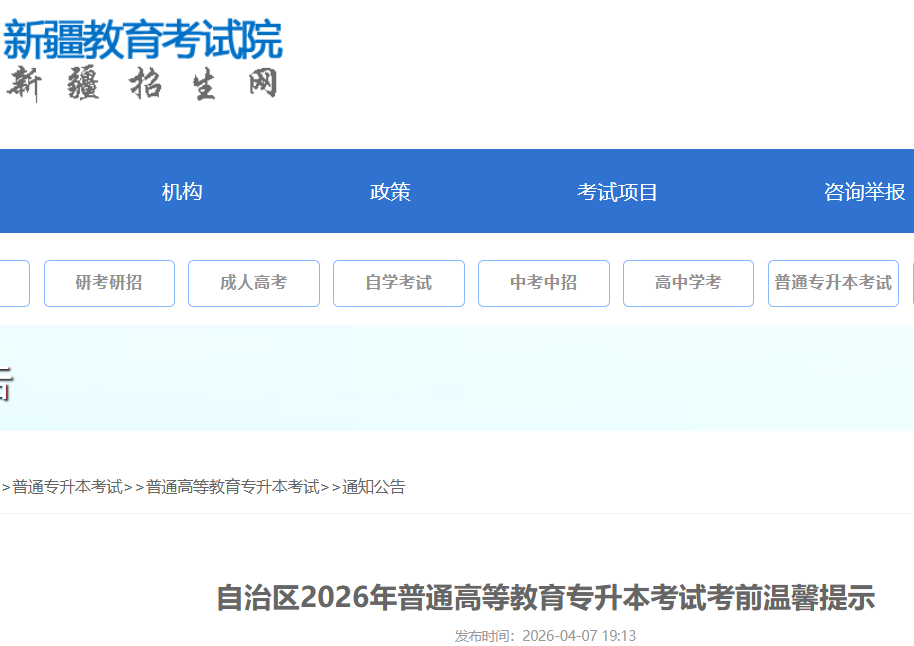The image size is (914, 646).
Task: Open the 成人高考 category
Action: pos(254,283)
